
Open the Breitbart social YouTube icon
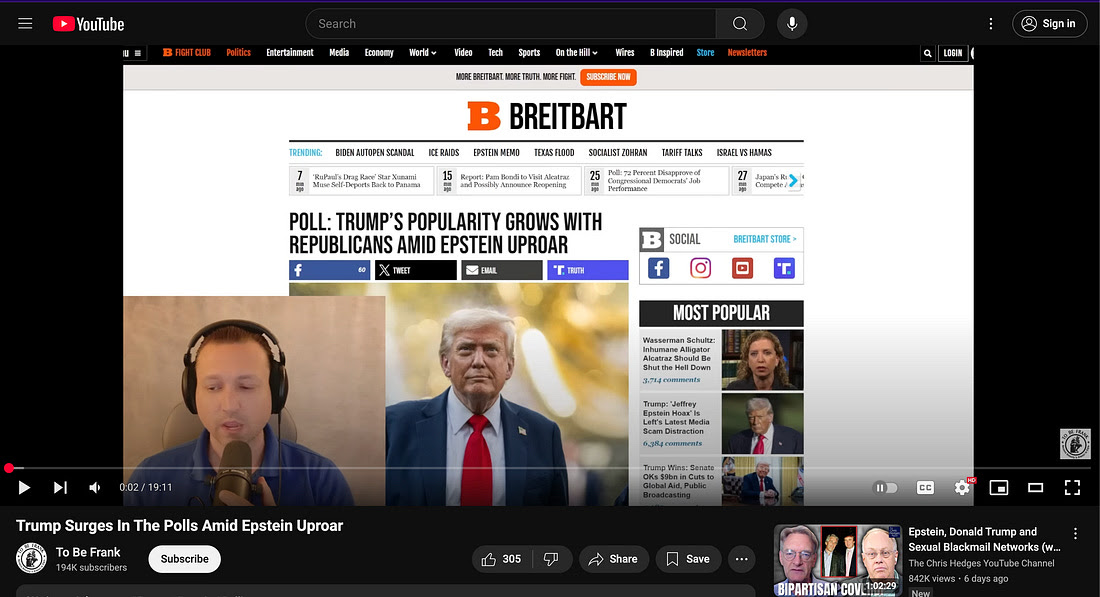pyautogui.click(x=742, y=268)
